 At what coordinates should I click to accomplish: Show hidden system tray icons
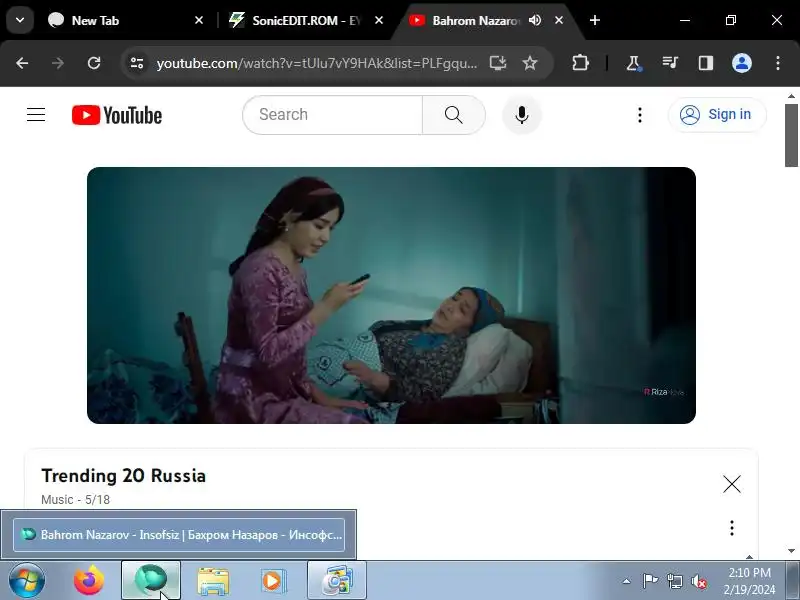(627, 581)
